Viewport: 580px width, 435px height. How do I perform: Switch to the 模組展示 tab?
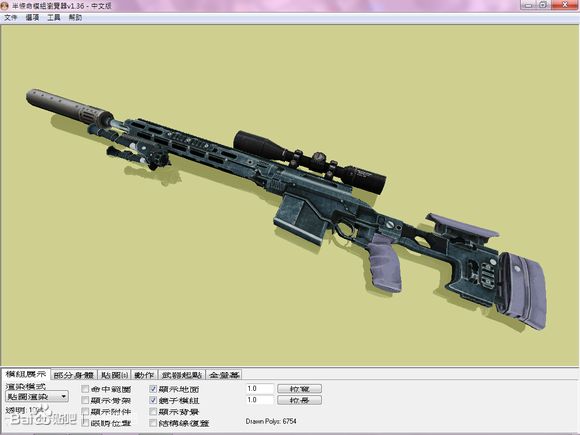coord(26,374)
